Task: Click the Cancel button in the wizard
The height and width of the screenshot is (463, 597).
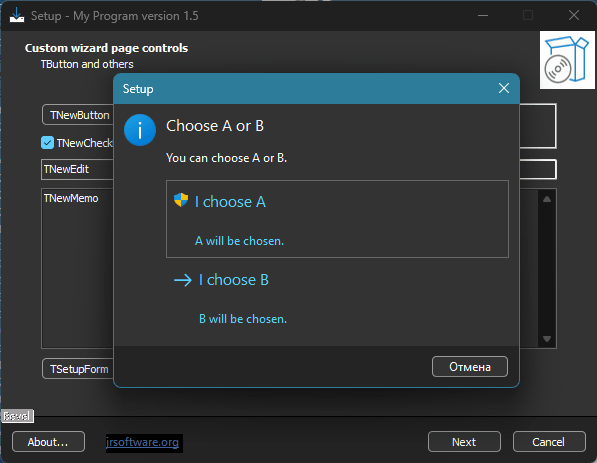Action: [x=549, y=442]
